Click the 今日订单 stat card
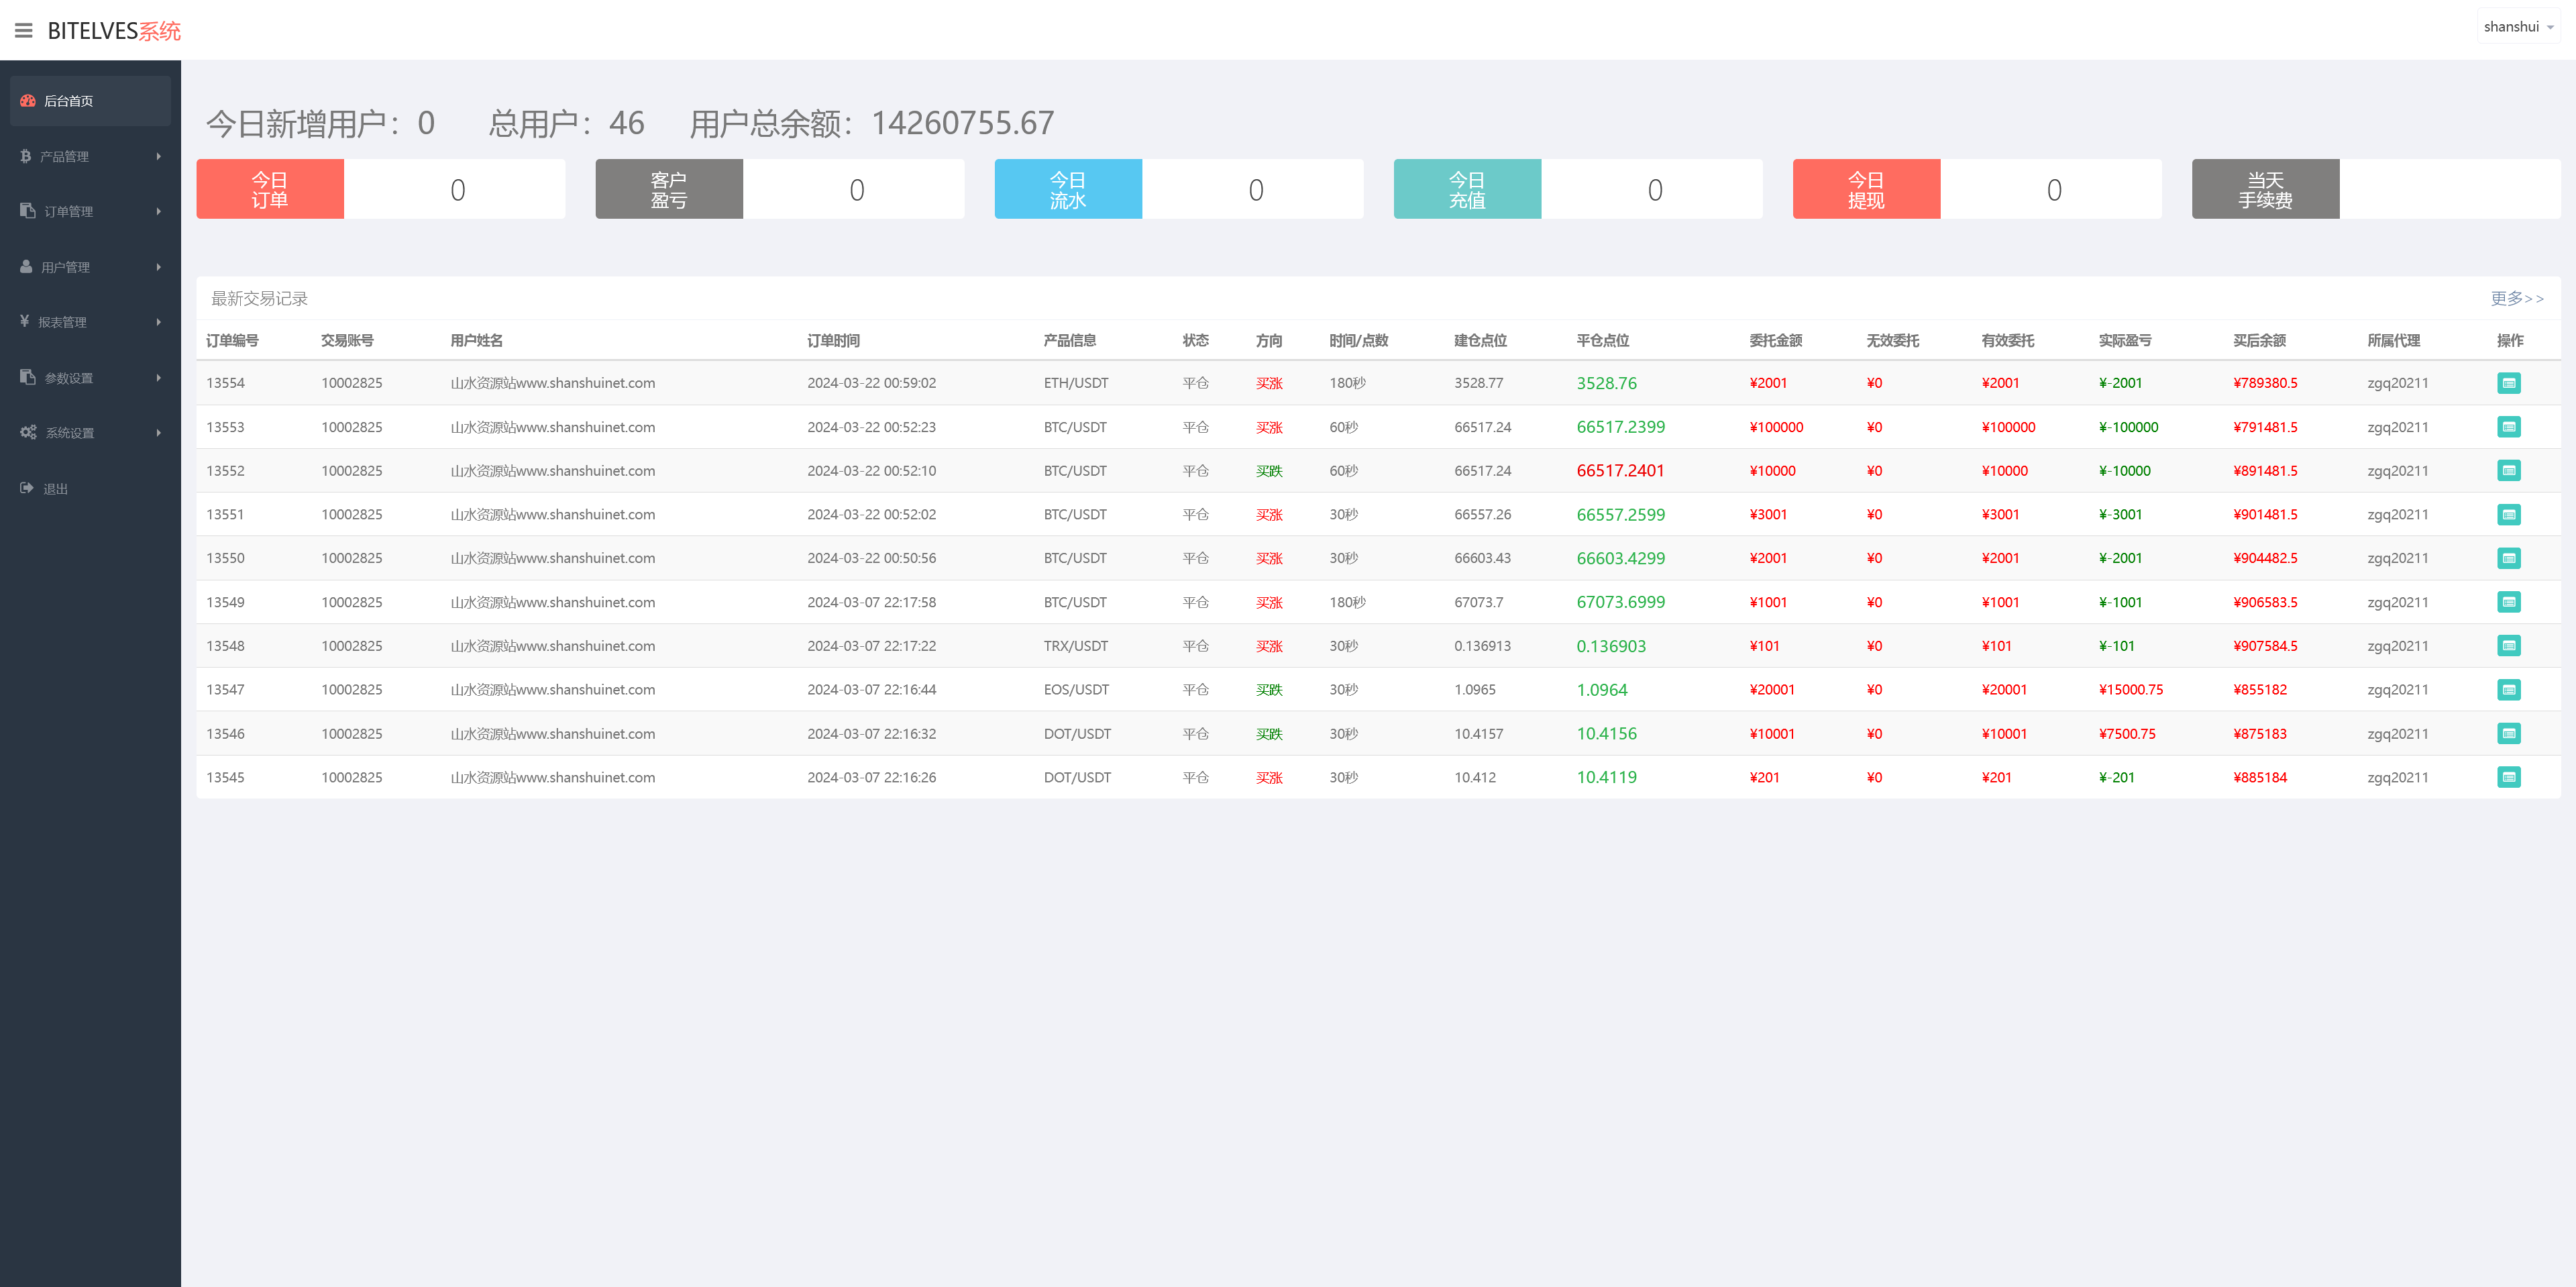Viewport: 2576px width, 1287px height. [269, 188]
